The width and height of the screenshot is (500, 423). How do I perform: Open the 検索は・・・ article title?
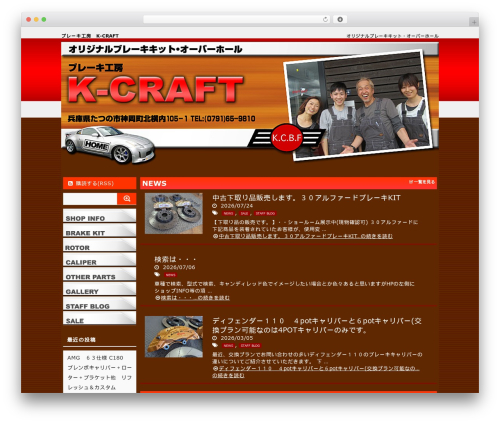point(175,259)
